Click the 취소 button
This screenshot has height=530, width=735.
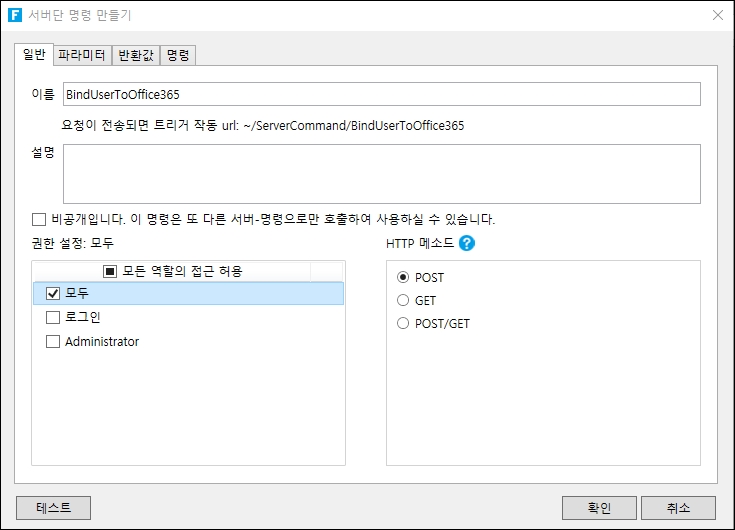coord(678,507)
